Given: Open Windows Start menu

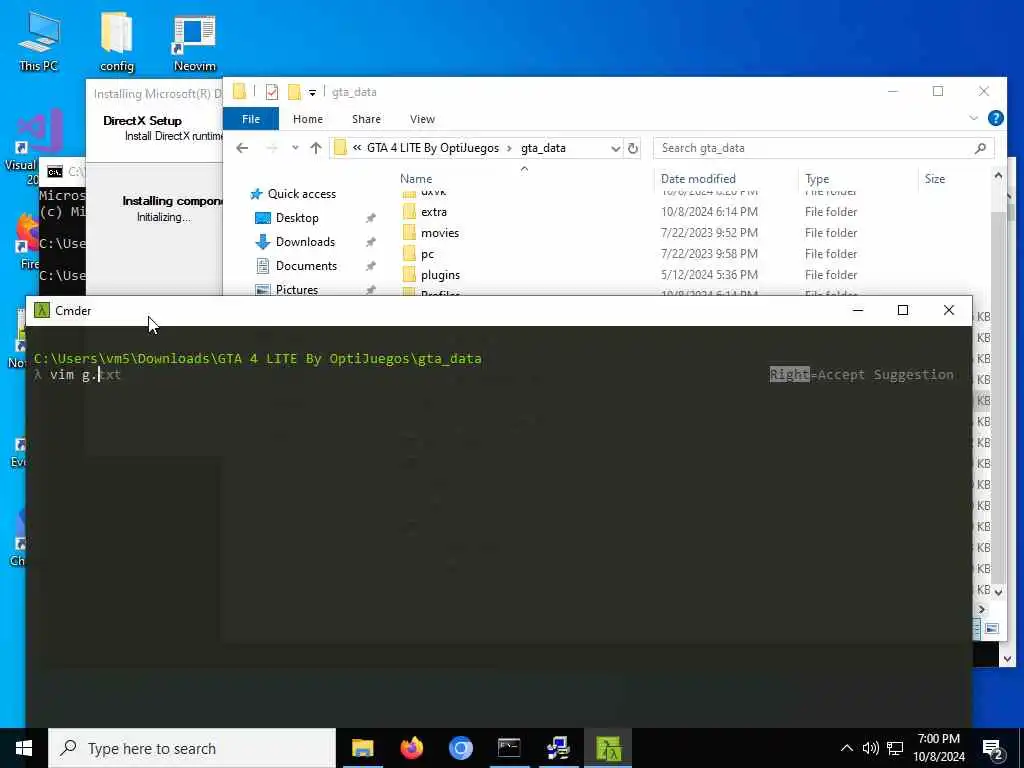Looking at the screenshot, I should 24,748.
